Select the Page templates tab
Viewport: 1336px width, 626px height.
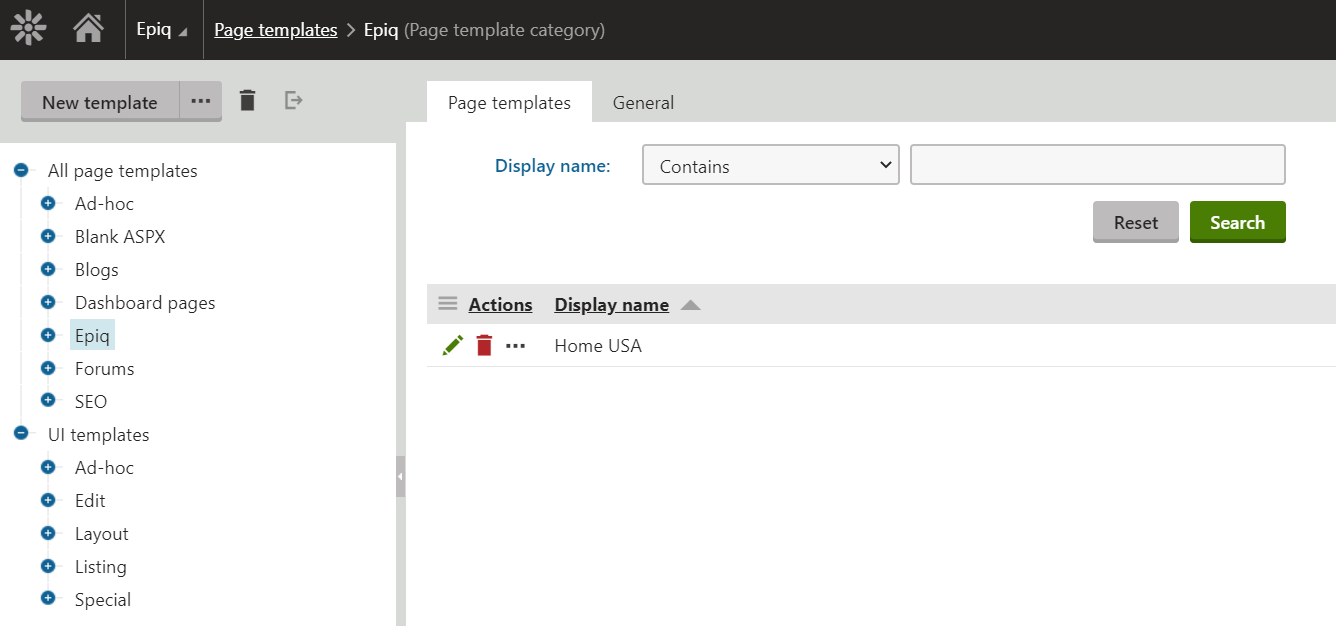pos(509,102)
